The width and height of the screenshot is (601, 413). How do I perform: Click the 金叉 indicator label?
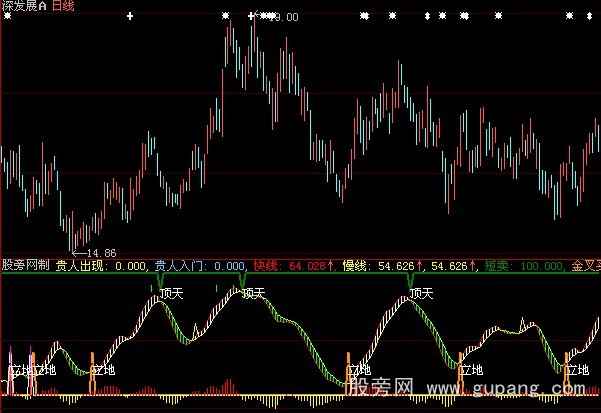pyautogui.click(x=586, y=266)
